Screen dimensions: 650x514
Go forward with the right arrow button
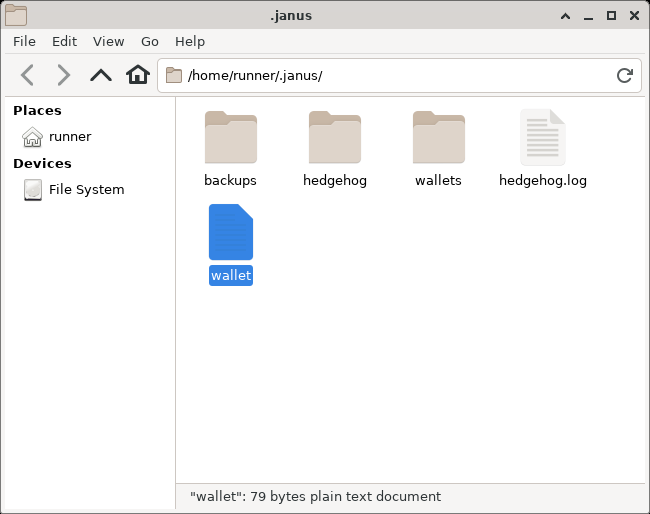[63, 75]
